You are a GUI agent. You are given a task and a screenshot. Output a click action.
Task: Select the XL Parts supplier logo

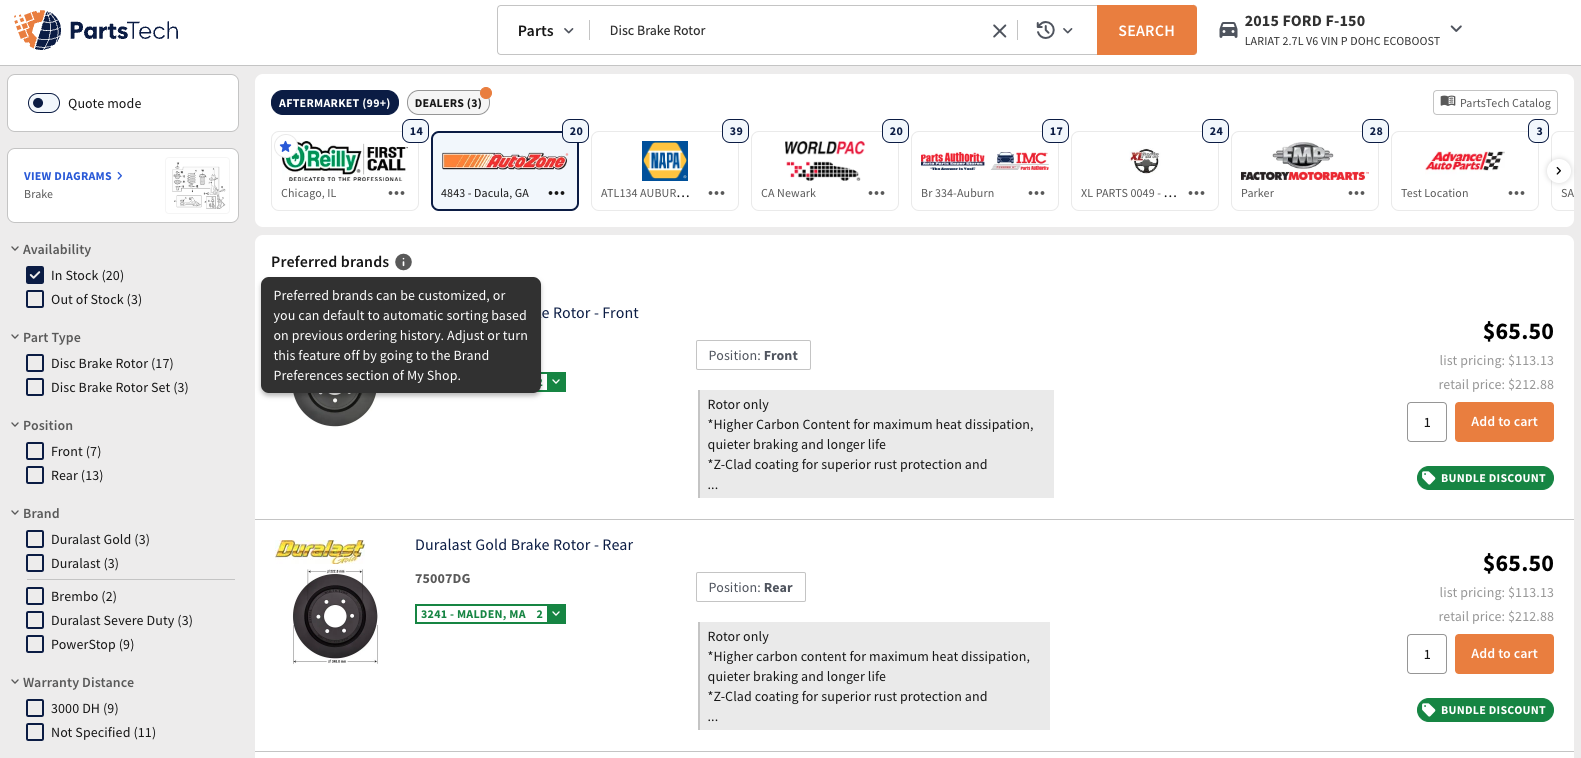[x=1145, y=160]
